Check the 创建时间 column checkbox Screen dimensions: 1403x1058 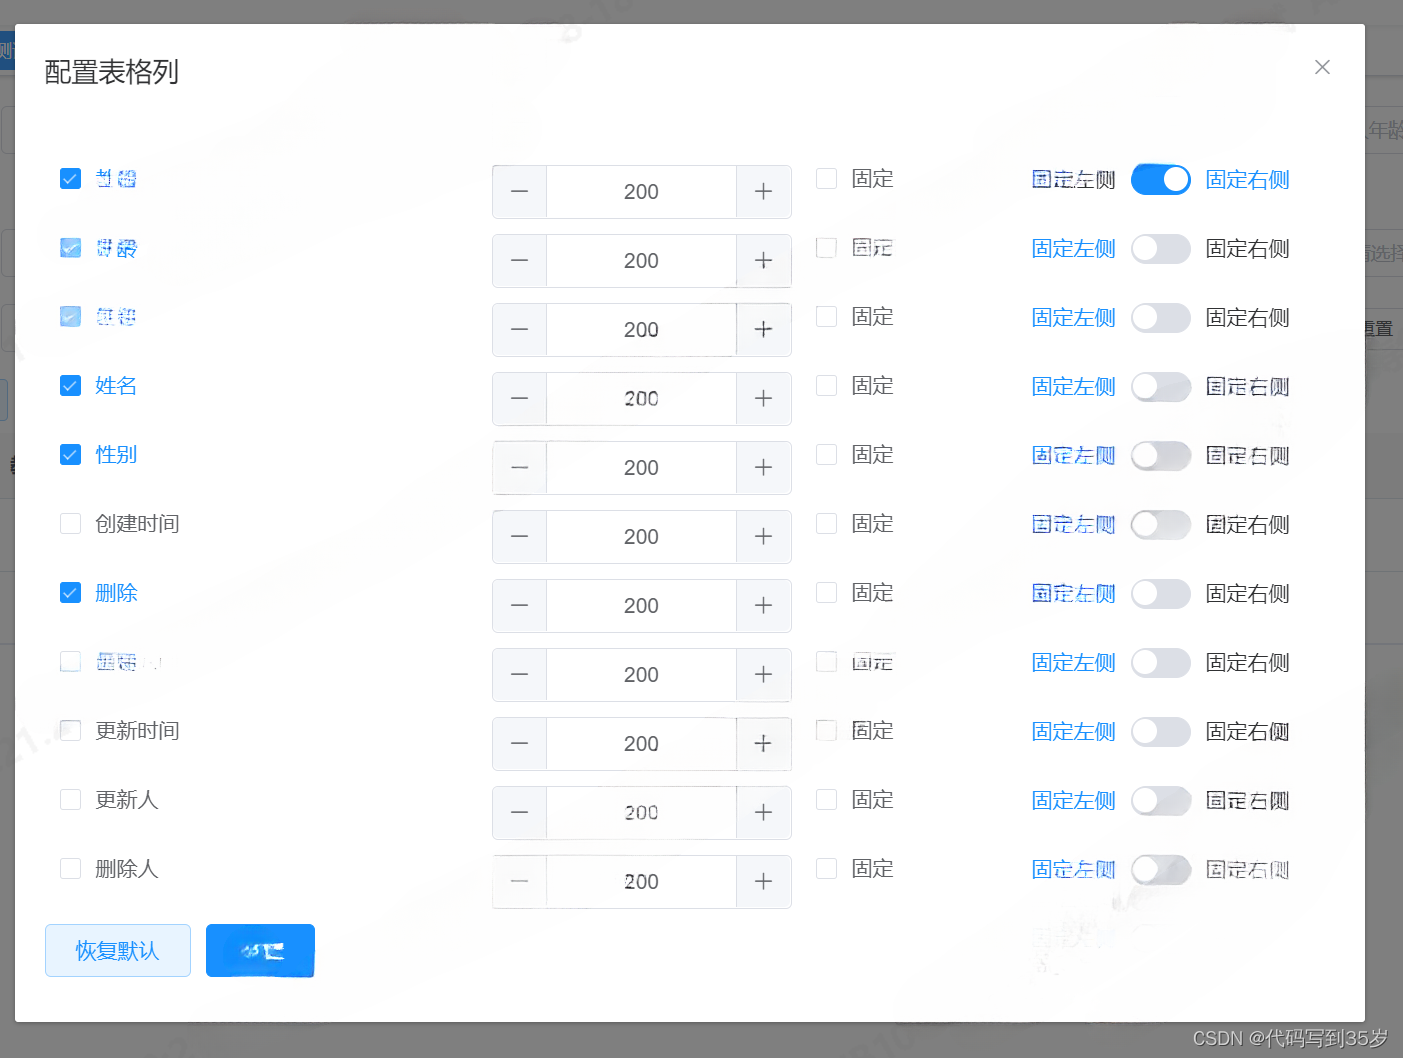tap(70, 524)
